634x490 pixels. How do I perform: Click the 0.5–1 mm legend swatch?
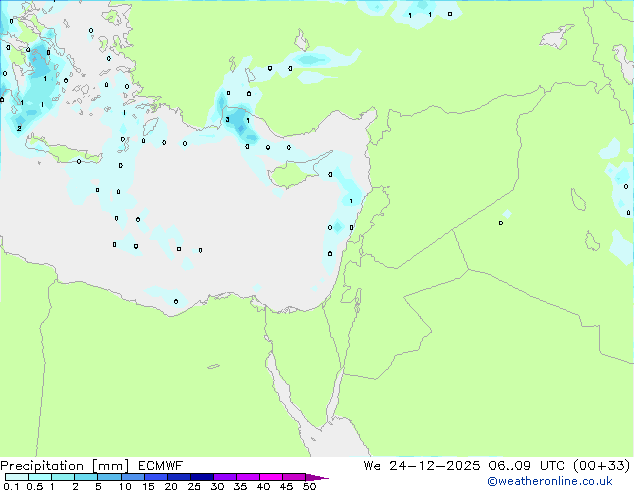[x=40, y=477]
